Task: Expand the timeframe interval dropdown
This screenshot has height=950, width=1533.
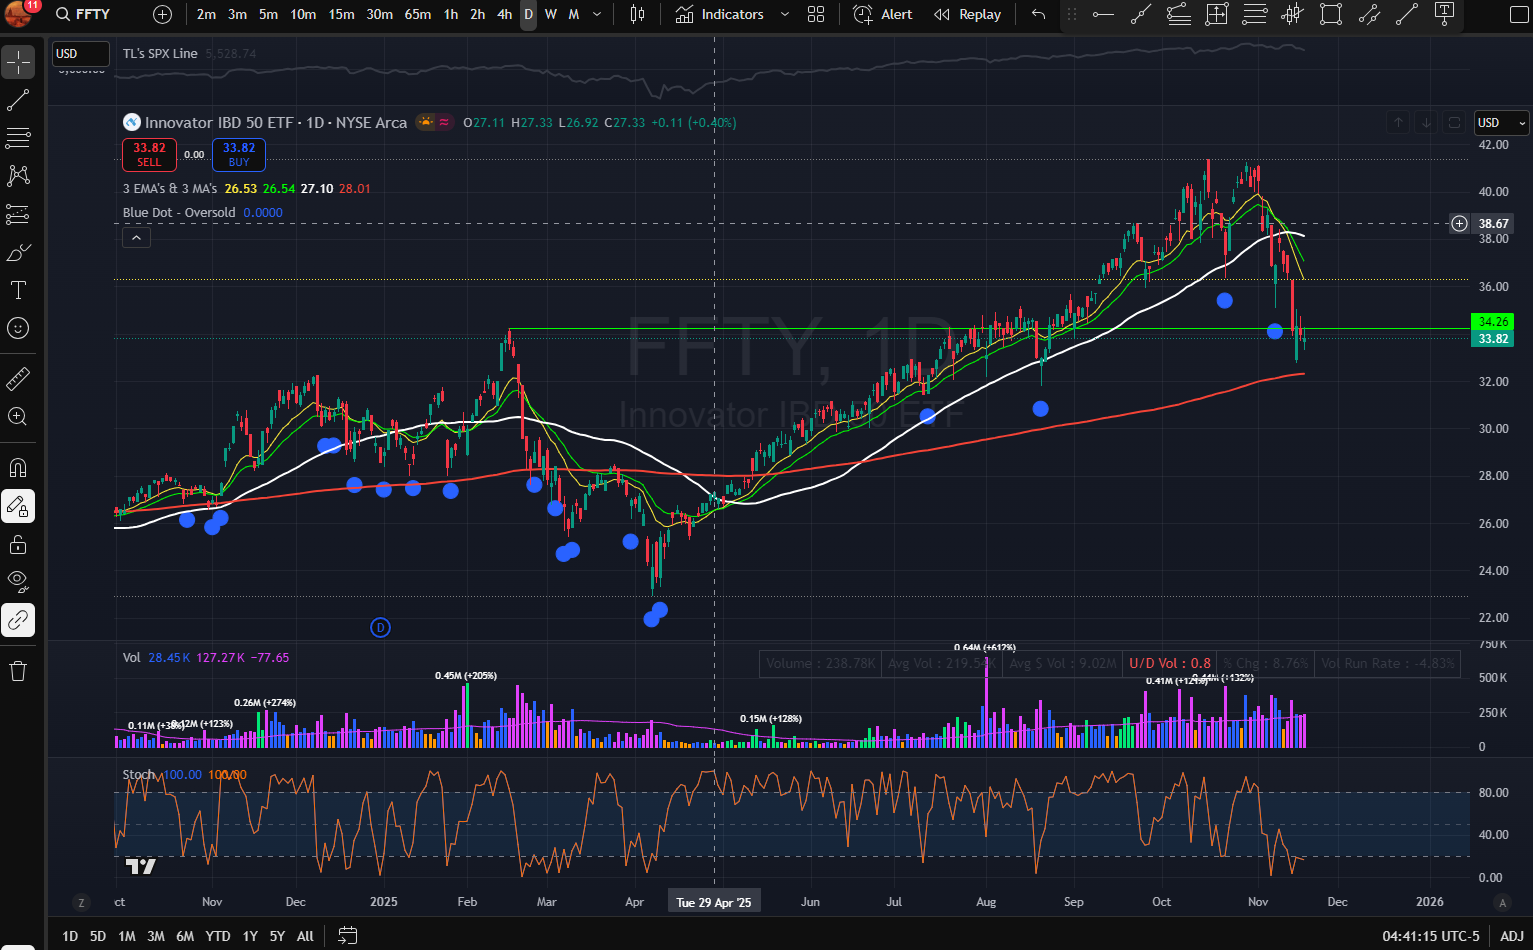Action: coord(597,14)
